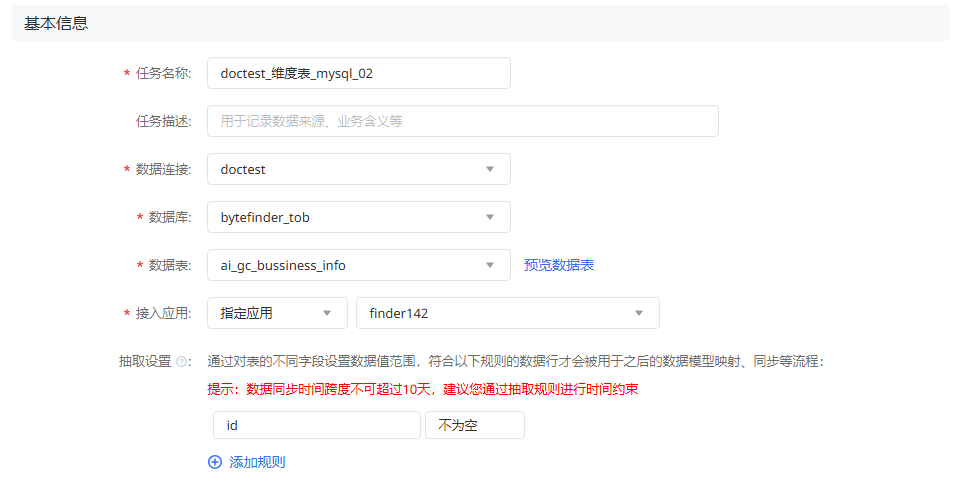This screenshot has width=969, height=483.
Task: Focus the 任务名称 input field
Action: tap(359, 74)
